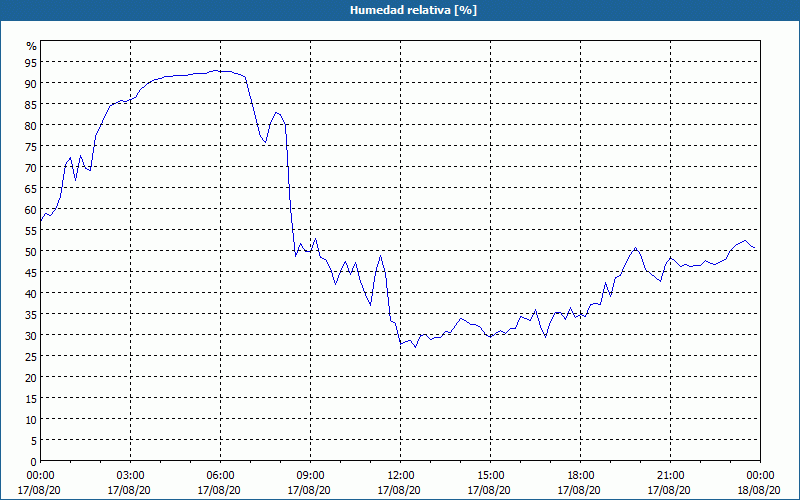Click the "Humedad relativa [%]" chart title

(413, 10)
